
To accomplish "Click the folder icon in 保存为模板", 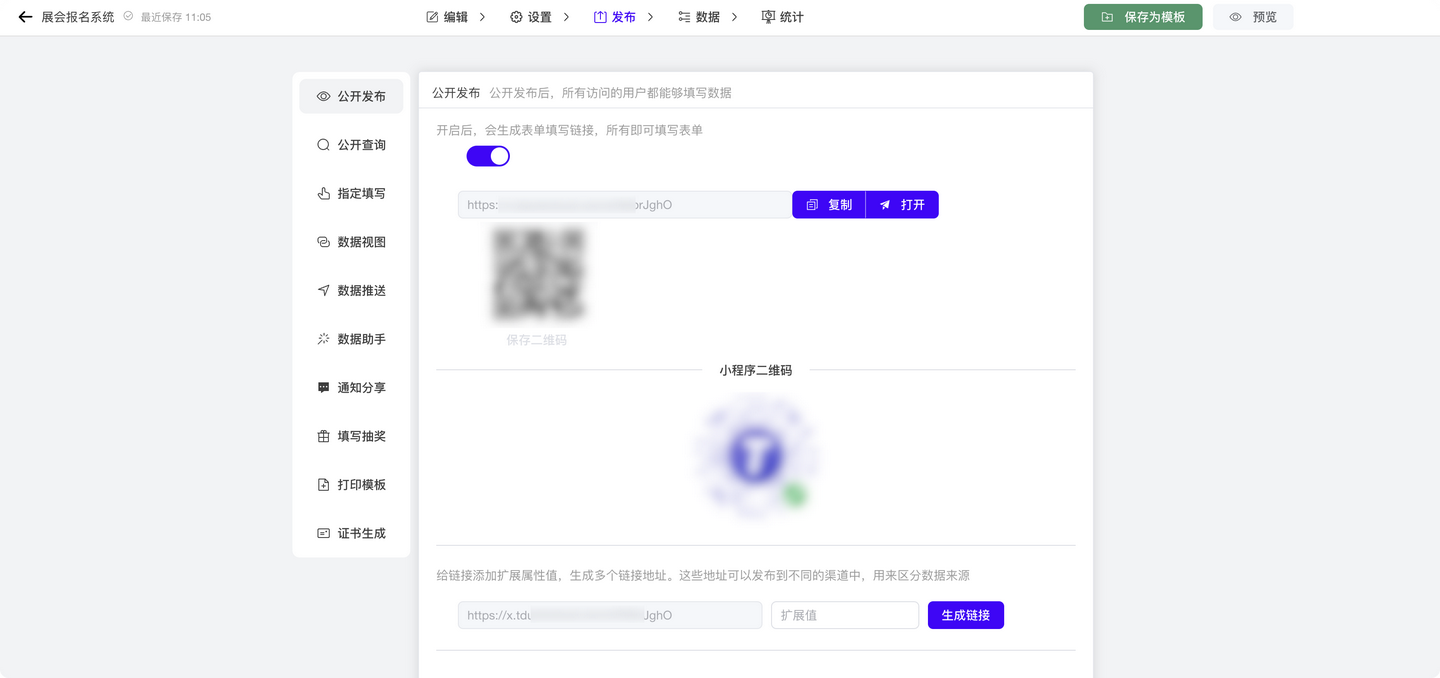I will tap(1107, 17).
